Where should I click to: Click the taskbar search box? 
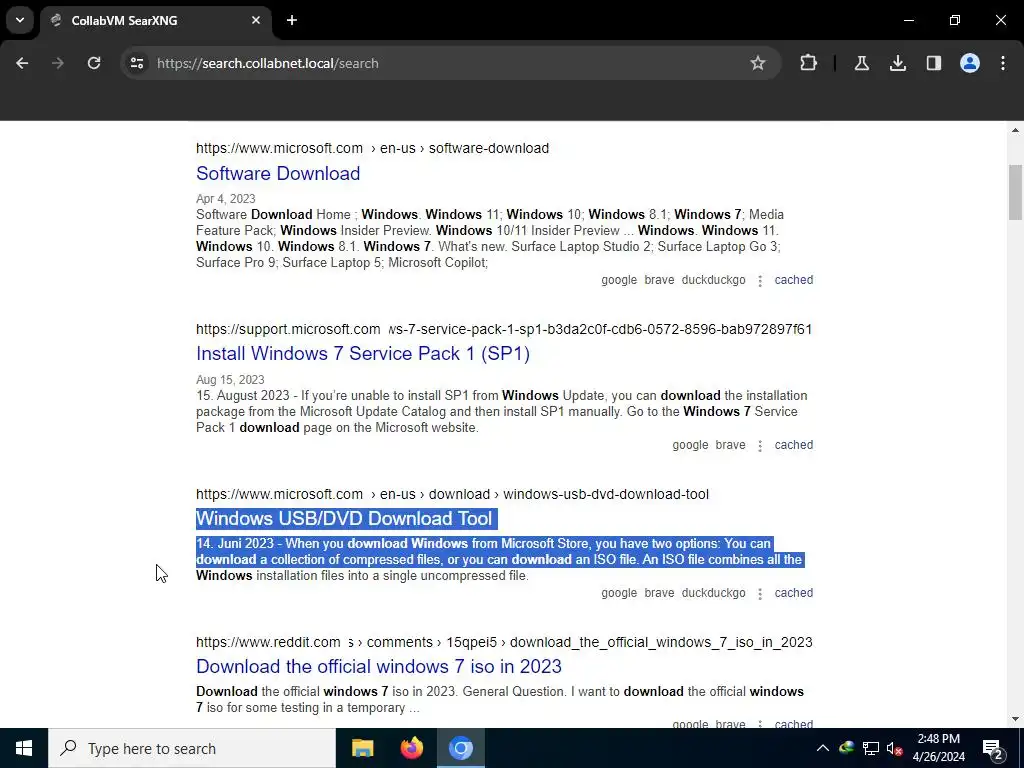pos(192,748)
